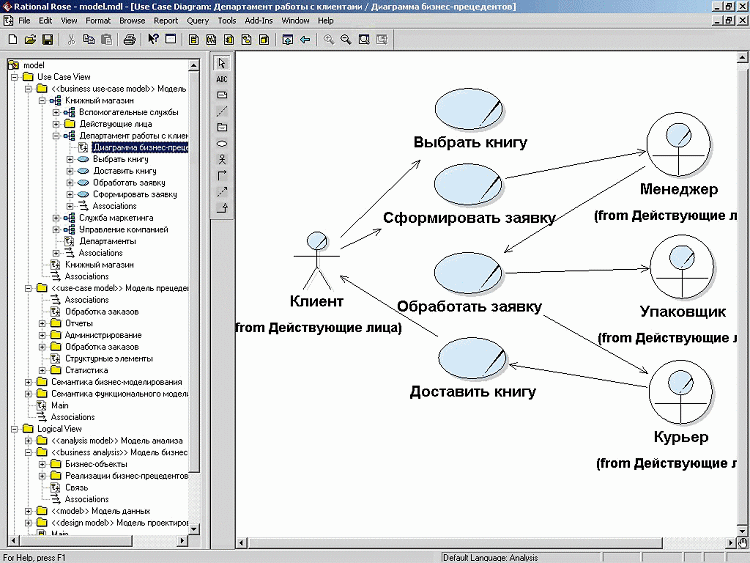This screenshot has height=563, width=750.
Task: Select Департаменты diagram in the browser tree
Action: pos(108,241)
